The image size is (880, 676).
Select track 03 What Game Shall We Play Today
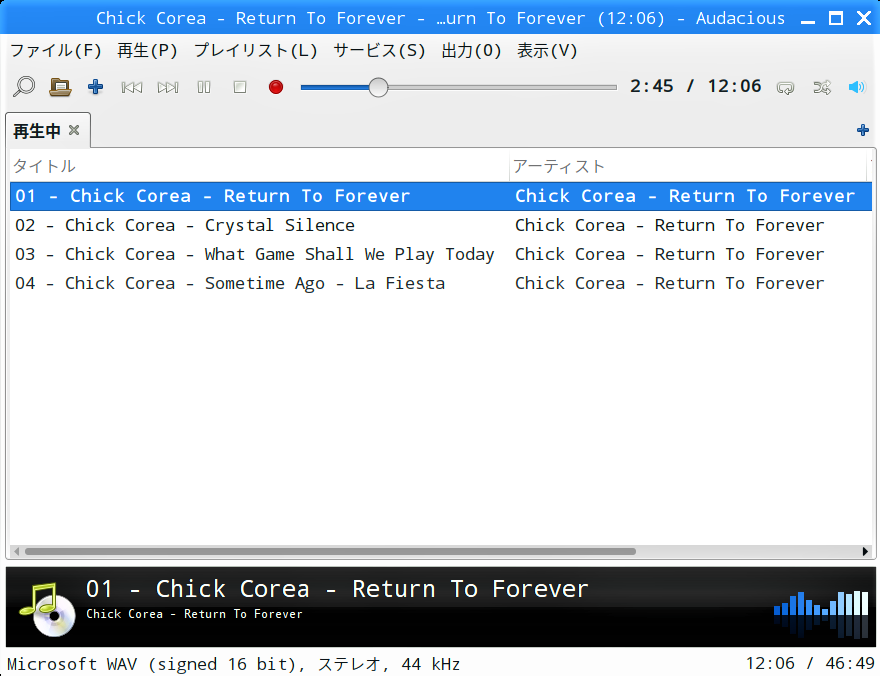point(441,254)
